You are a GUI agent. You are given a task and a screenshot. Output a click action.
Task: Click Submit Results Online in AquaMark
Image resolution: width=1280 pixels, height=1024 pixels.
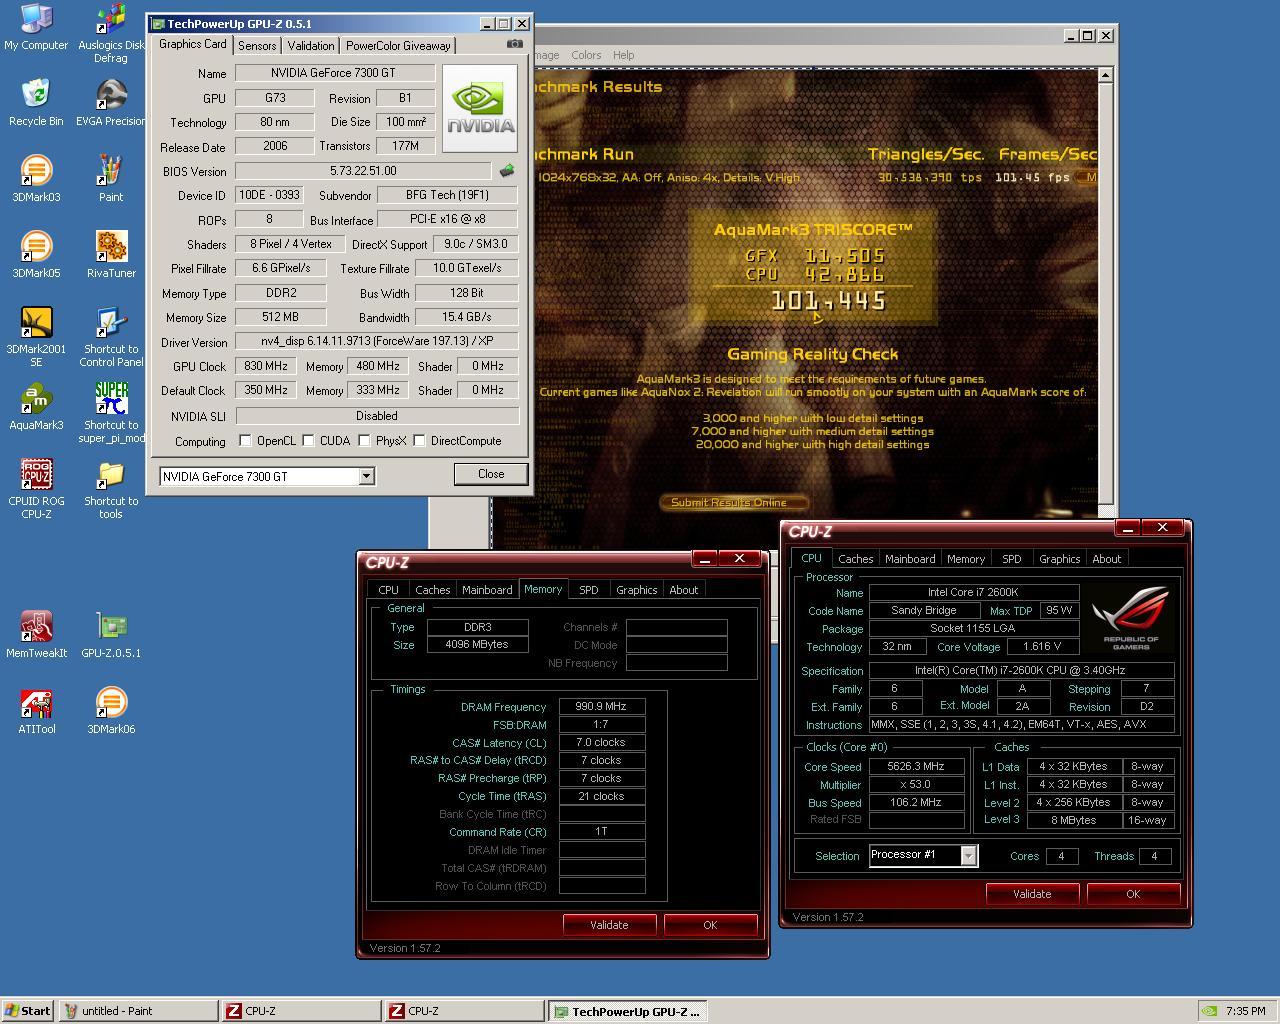pos(733,502)
